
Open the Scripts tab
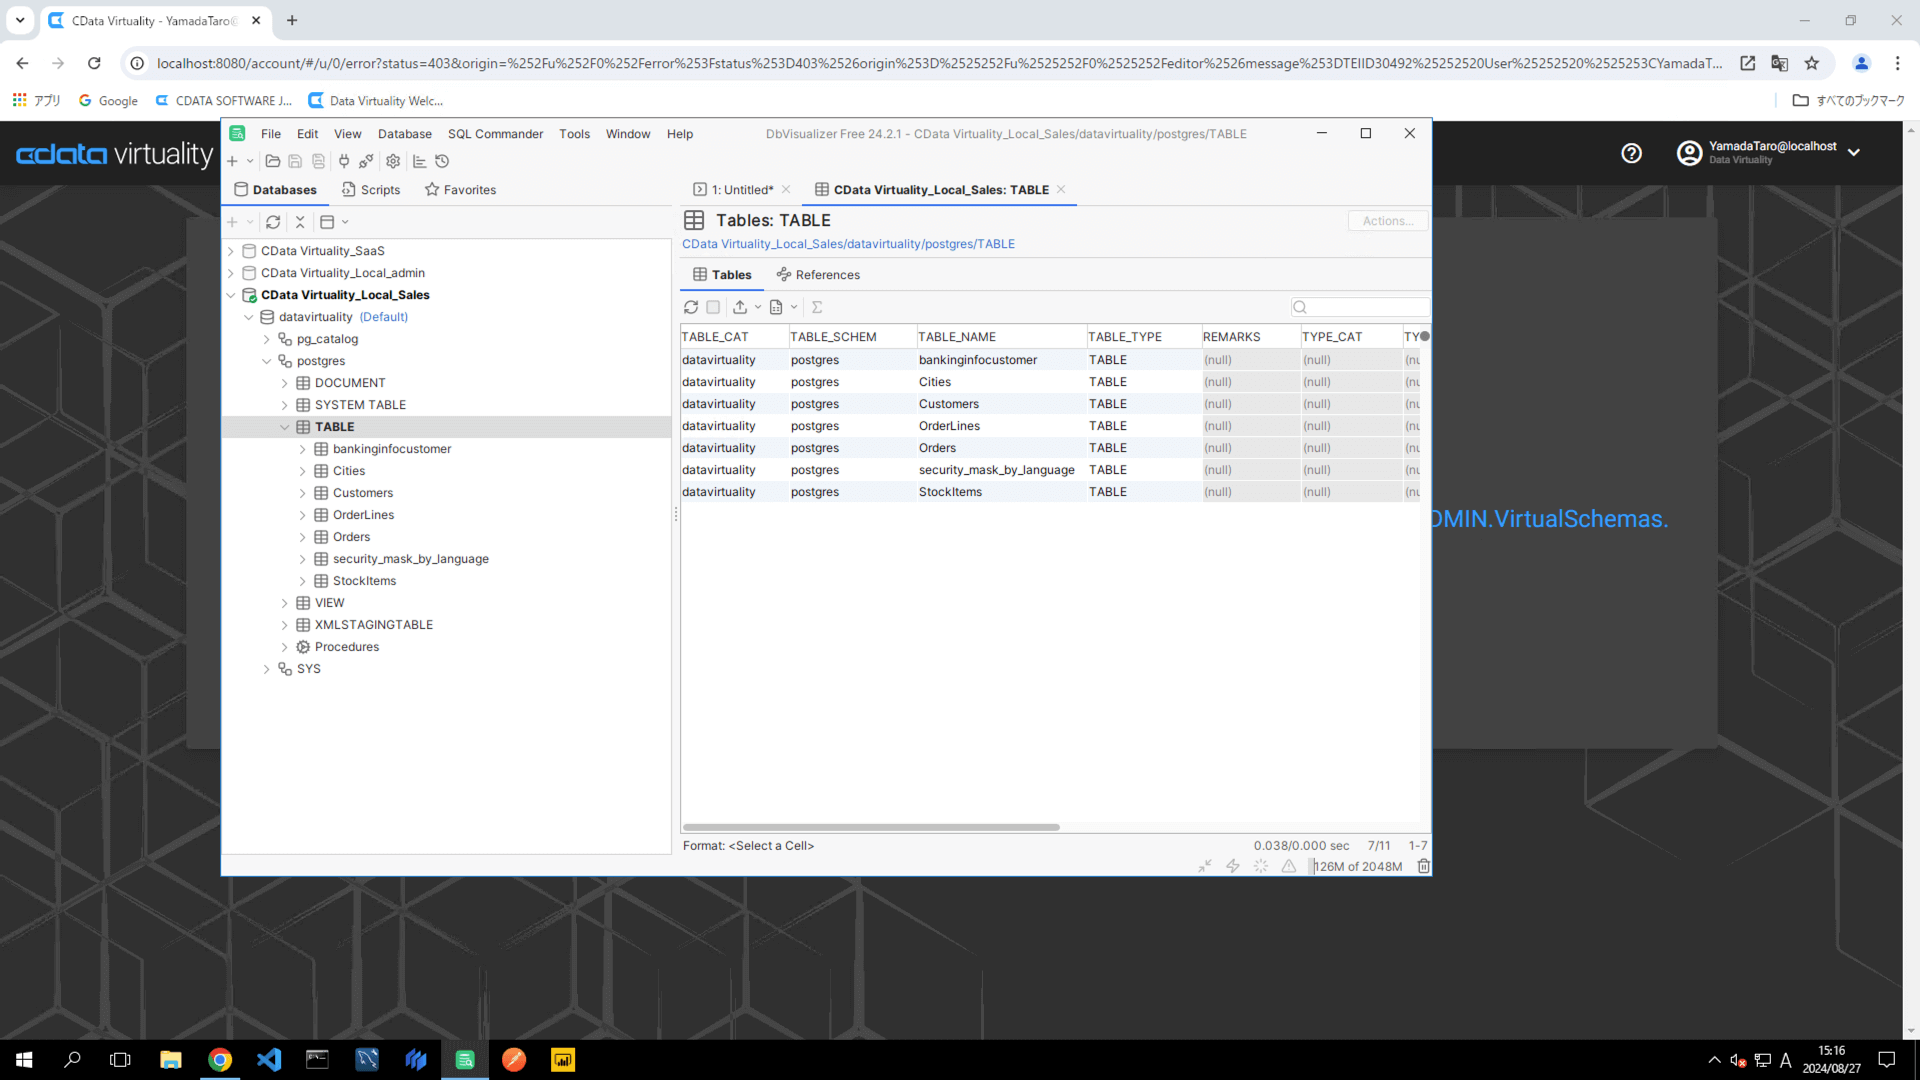point(371,190)
